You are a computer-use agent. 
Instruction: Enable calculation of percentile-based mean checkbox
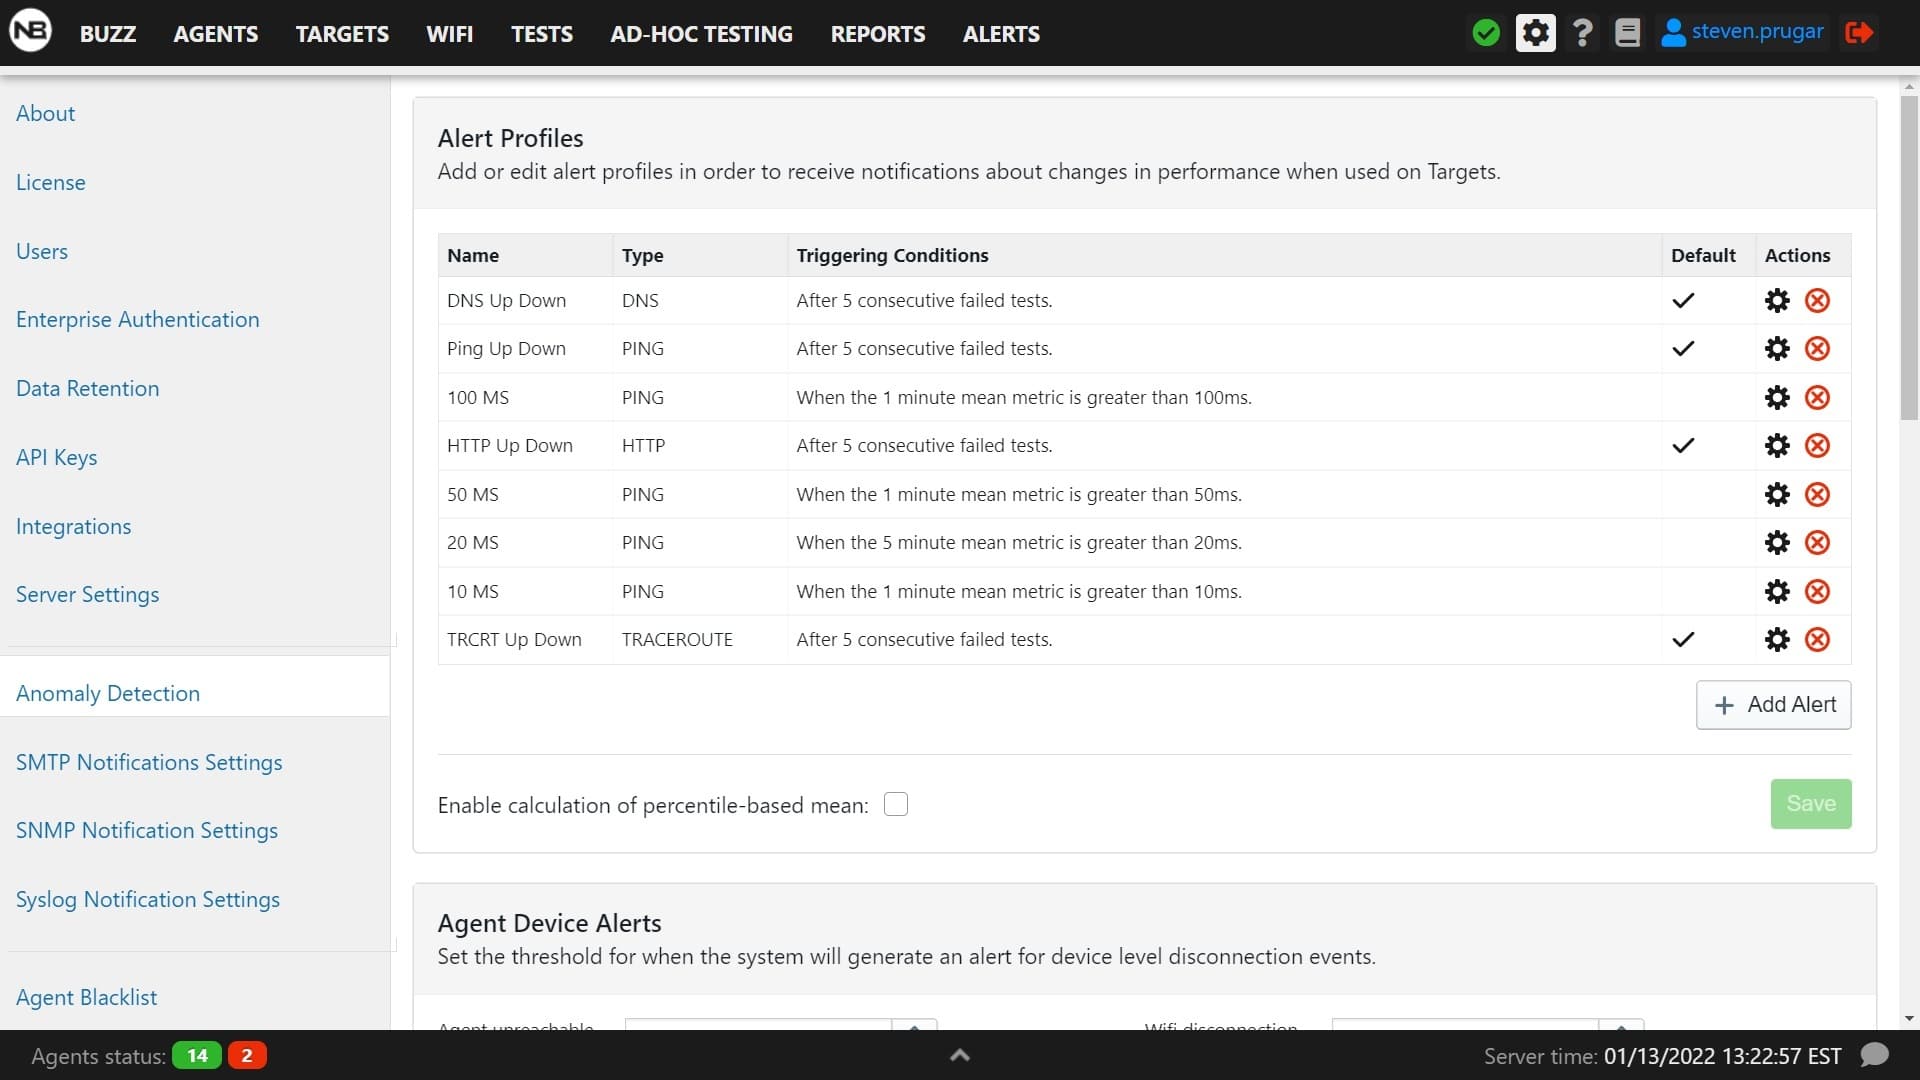pyautogui.click(x=896, y=805)
